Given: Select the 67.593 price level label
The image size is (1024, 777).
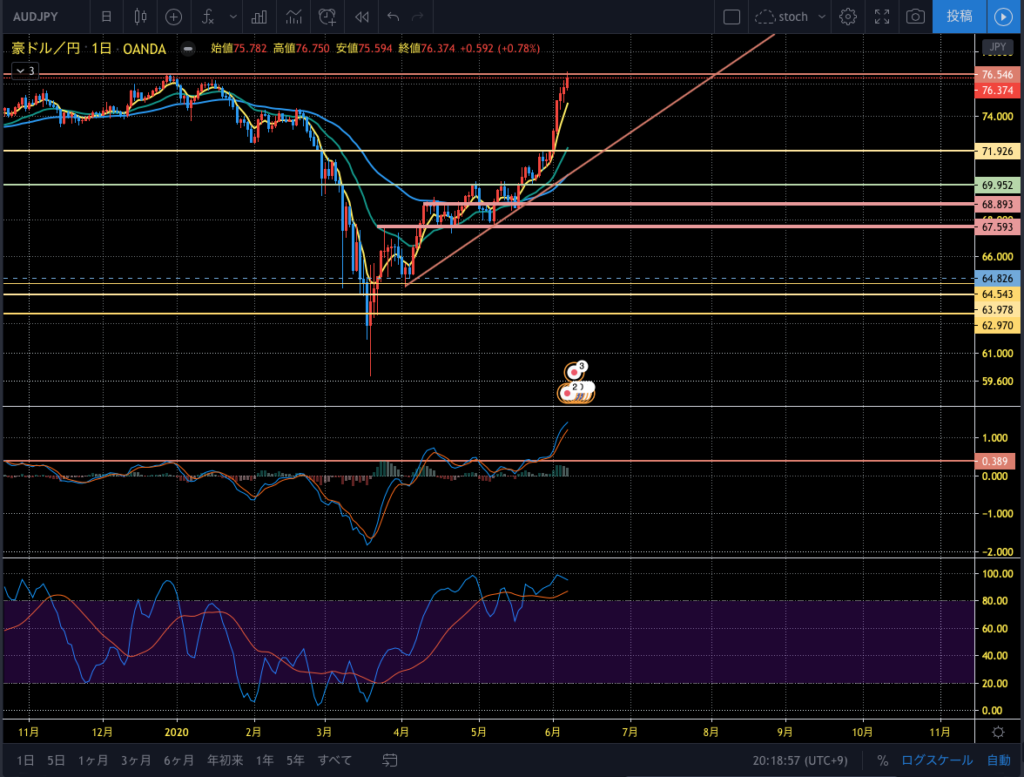Looking at the screenshot, I should click(997, 227).
